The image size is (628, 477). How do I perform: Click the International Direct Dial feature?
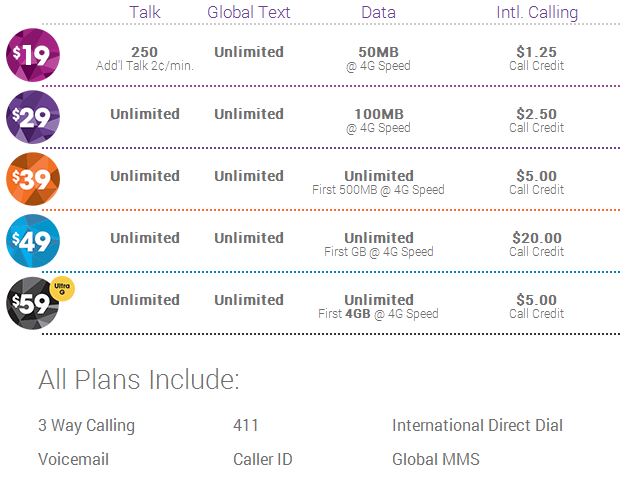point(477,425)
